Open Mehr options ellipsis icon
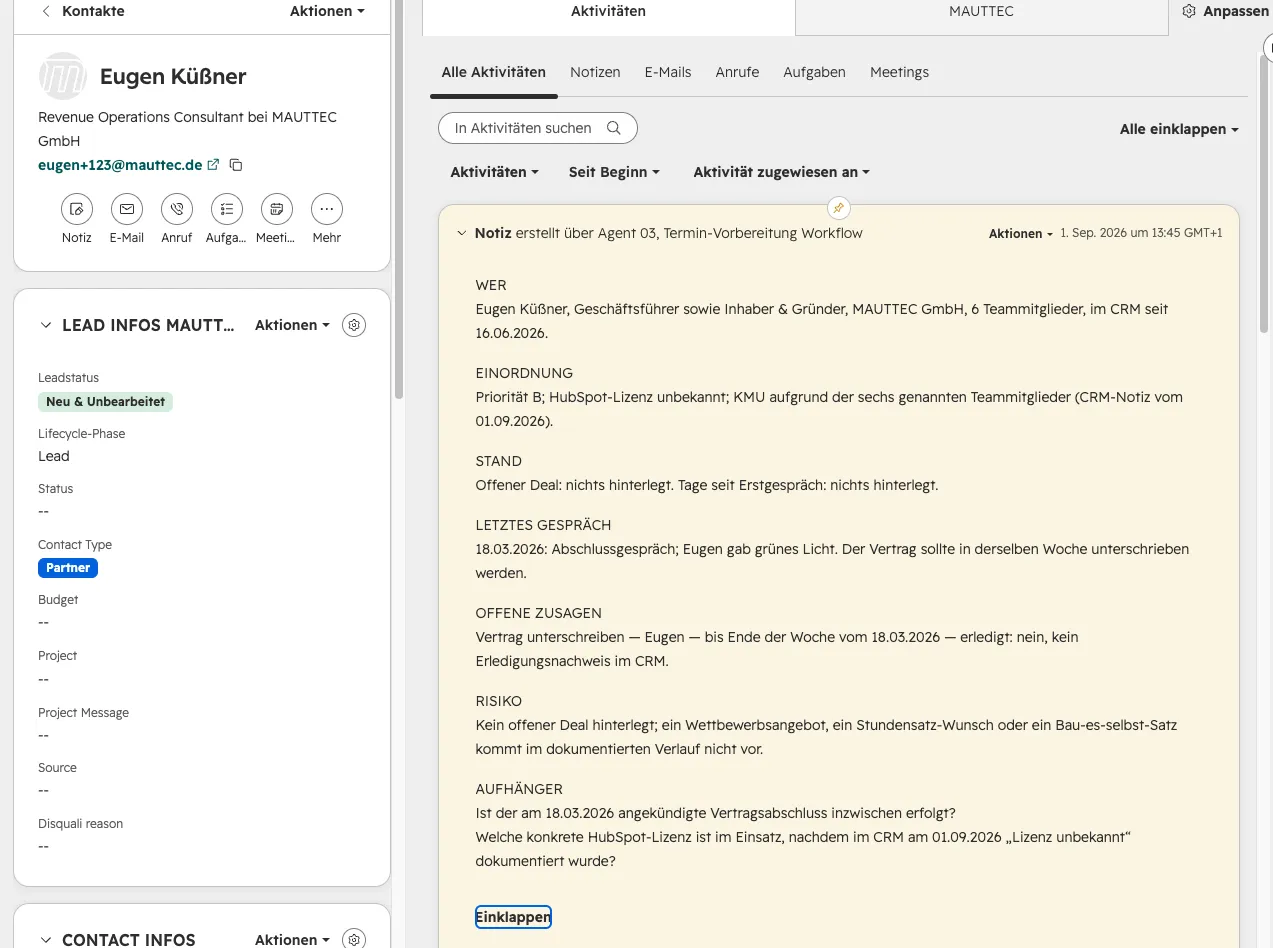Image resolution: width=1273 pixels, height=948 pixels. 327,209
